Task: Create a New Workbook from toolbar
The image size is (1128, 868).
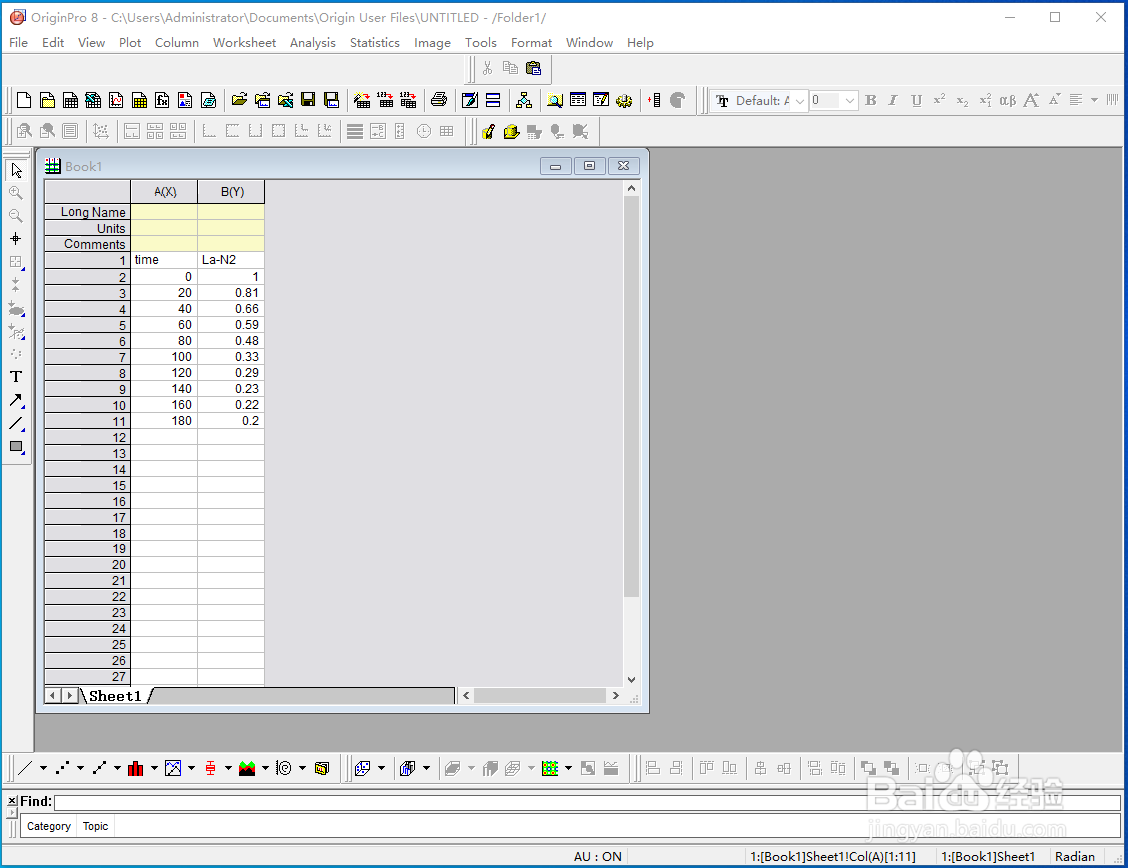Action: click(x=70, y=100)
